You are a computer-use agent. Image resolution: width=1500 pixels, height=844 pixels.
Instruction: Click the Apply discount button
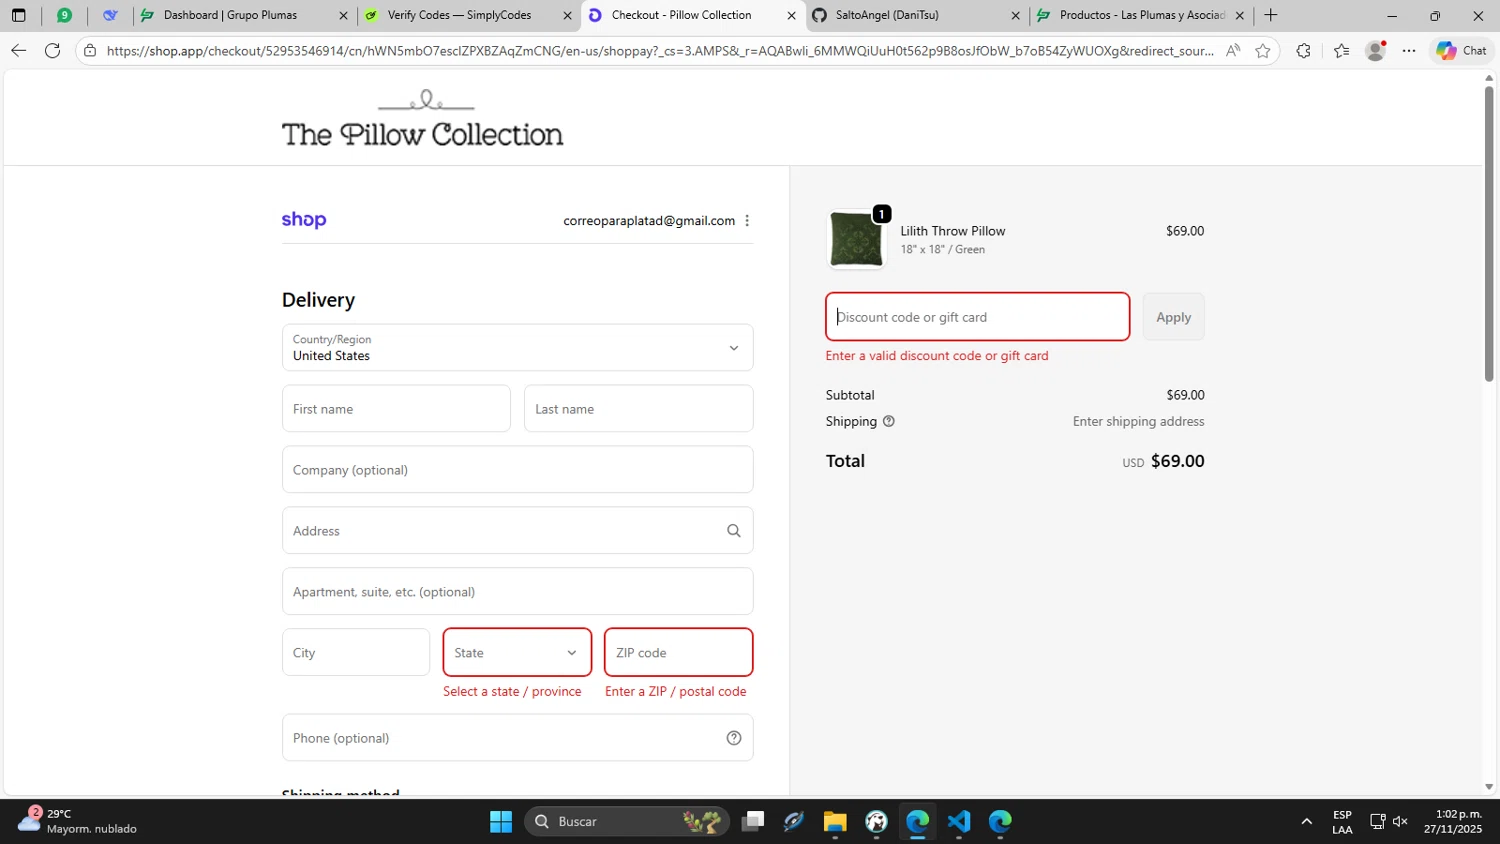pyautogui.click(x=1174, y=317)
